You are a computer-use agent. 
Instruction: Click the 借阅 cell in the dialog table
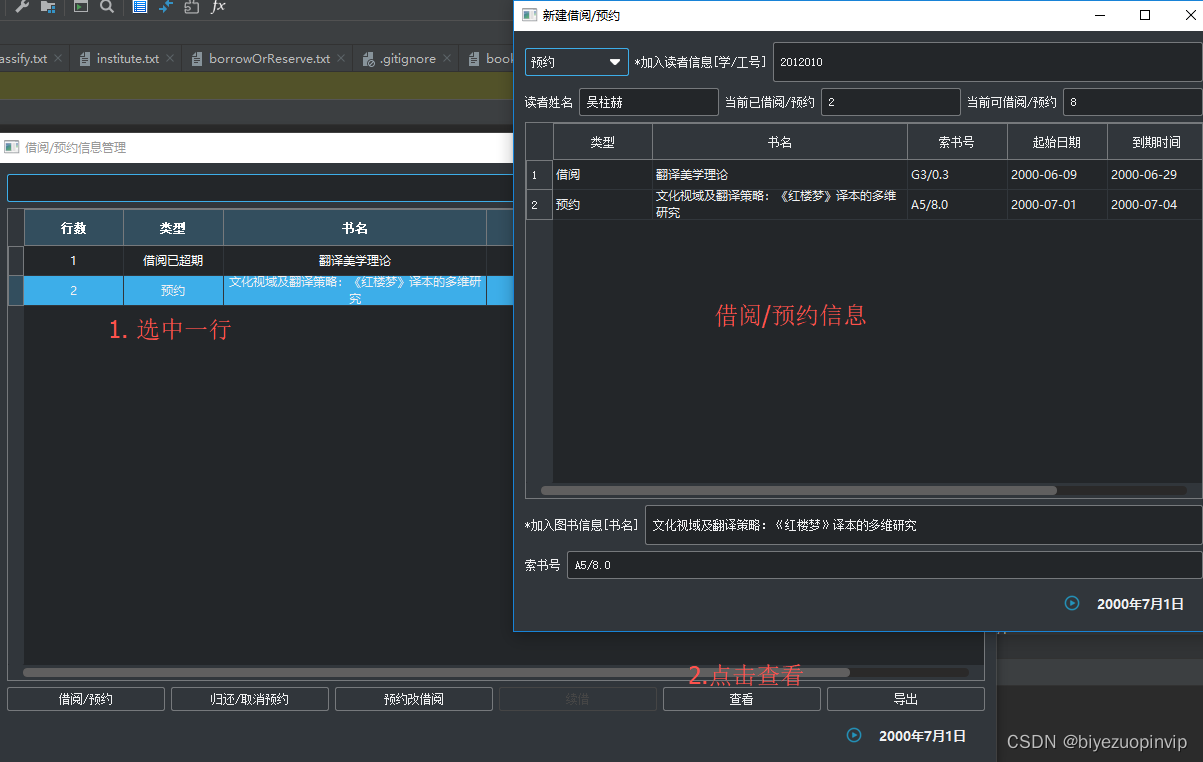pyautogui.click(x=603, y=175)
